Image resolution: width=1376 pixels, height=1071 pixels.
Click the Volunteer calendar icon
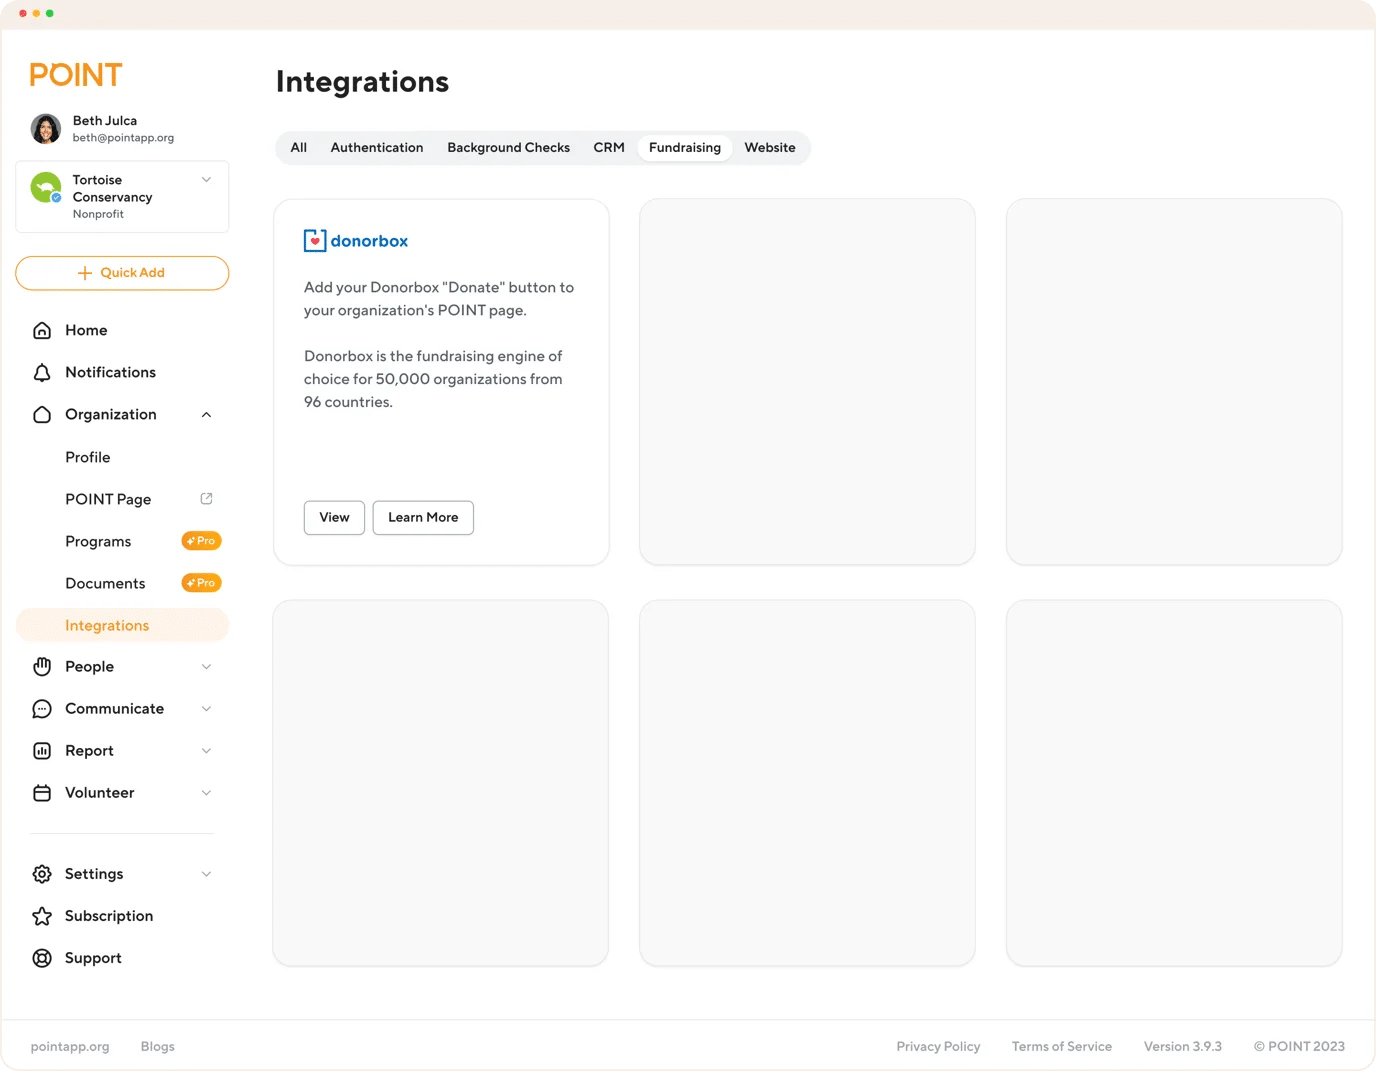pos(42,792)
